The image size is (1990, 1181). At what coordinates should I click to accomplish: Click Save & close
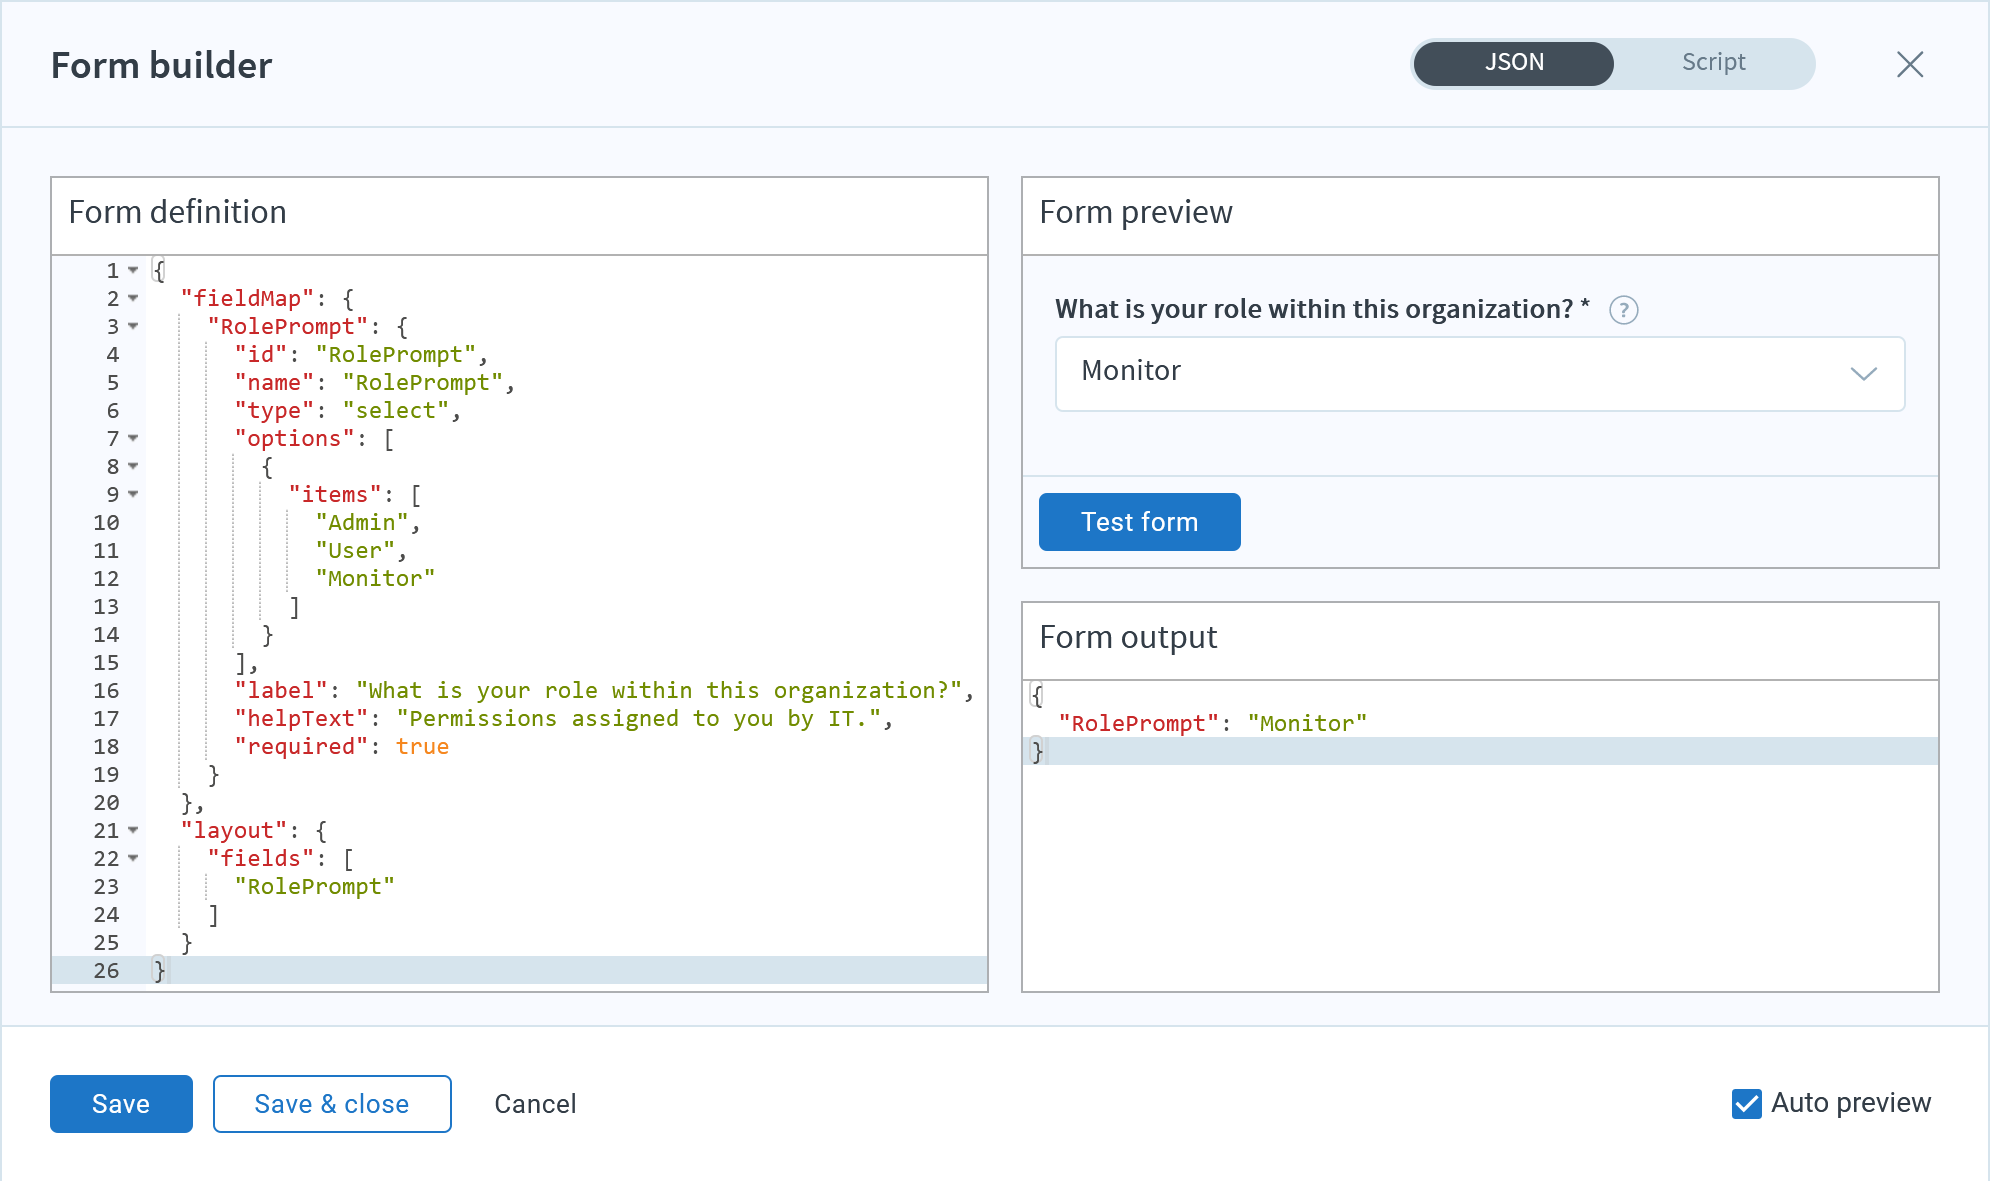332,1104
